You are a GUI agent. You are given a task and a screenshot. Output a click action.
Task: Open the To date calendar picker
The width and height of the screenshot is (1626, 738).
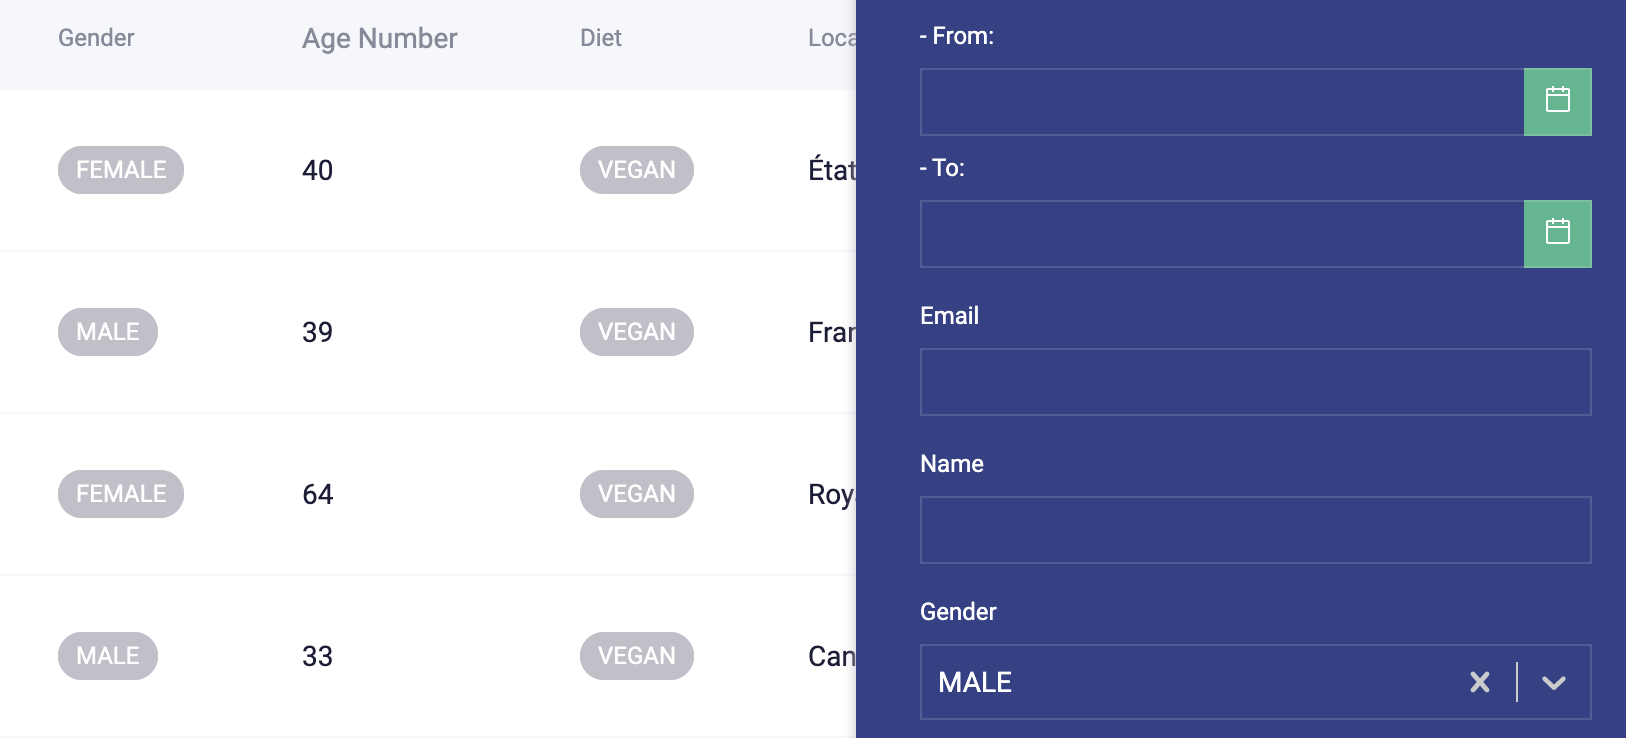pos(1557,233)
